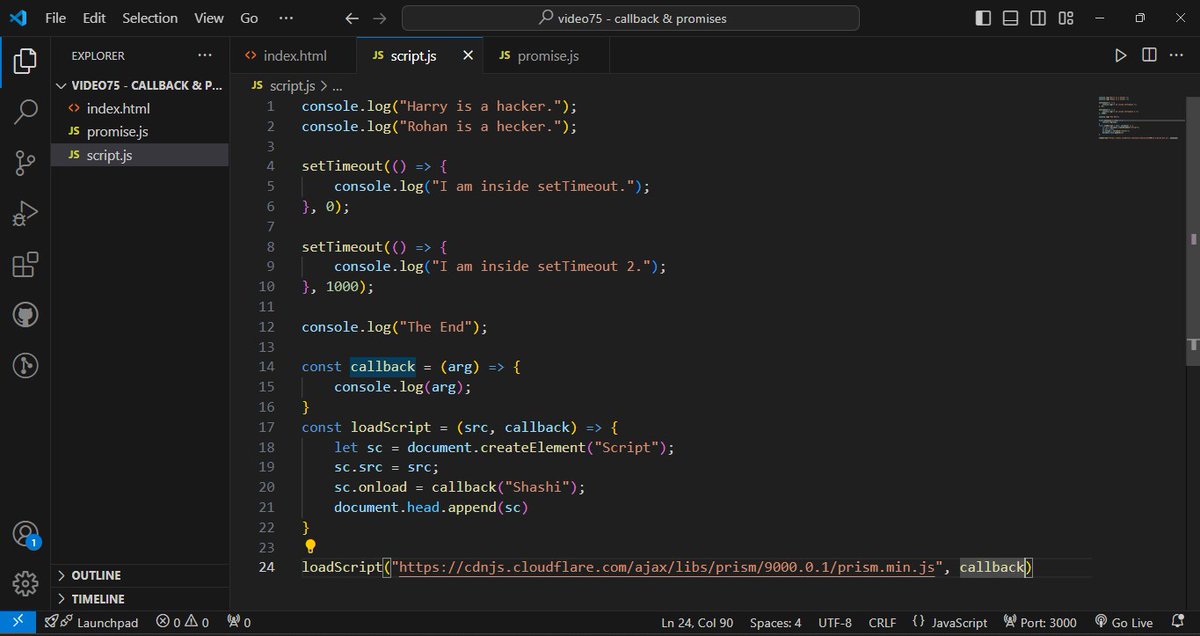Image resolution: width=1200 pixels, height=636 pixels.
Task: Open the Manage gear icon
Action: 25,583
